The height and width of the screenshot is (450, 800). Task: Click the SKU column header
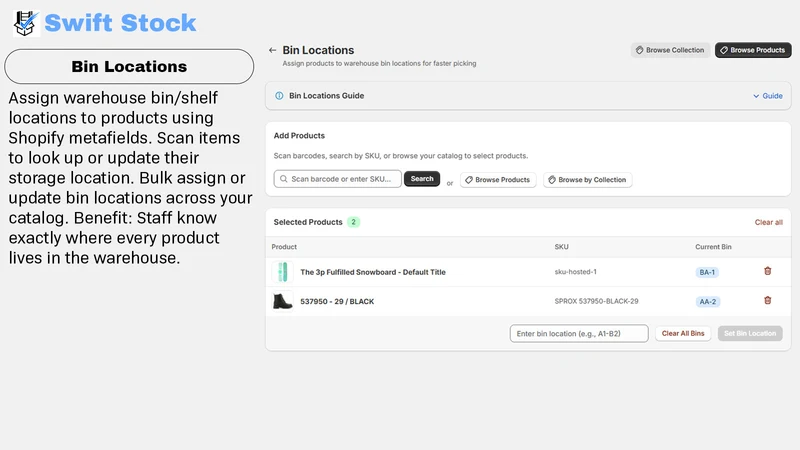tap(561, 247)
